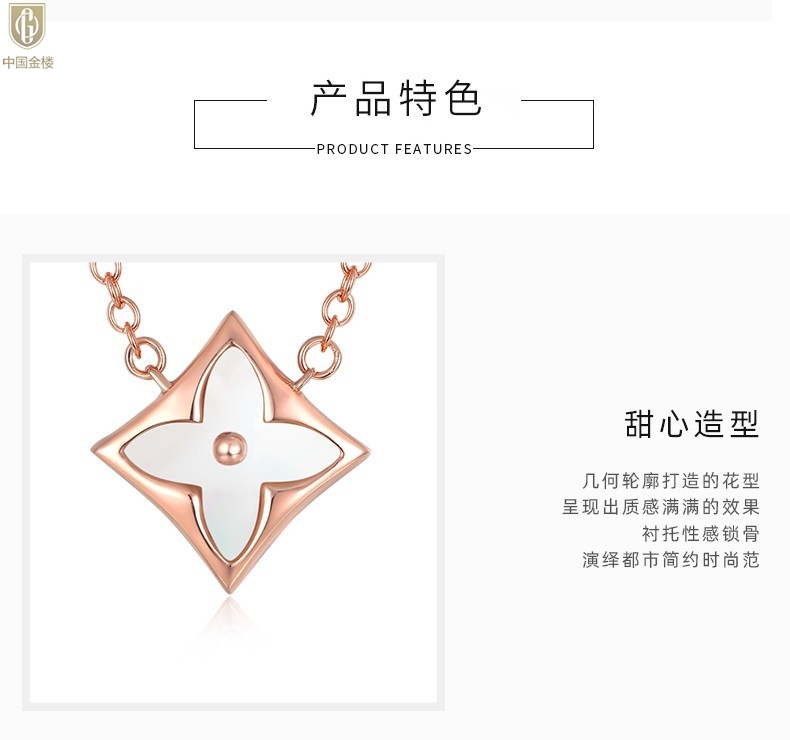790x740 pixels.
Task: Click the pendant's top pointed tip
Action: coord(232,317)
